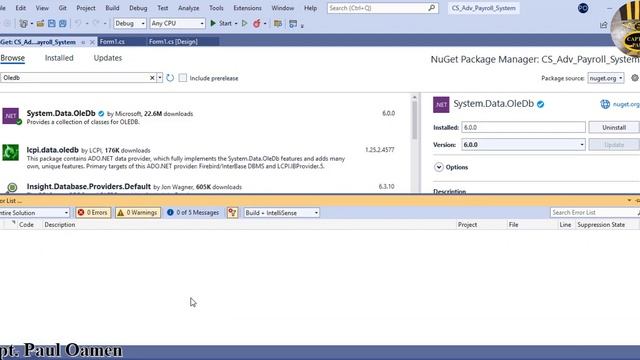Clear the Oledb search text with X

coord(152,78)
